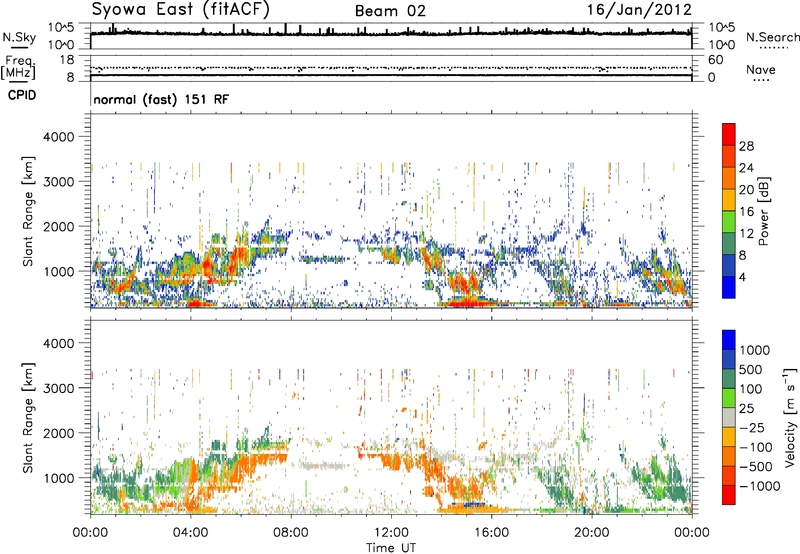Click the '08:00' time axis tick label
The image size is (800, 554).
pos(291,533)
